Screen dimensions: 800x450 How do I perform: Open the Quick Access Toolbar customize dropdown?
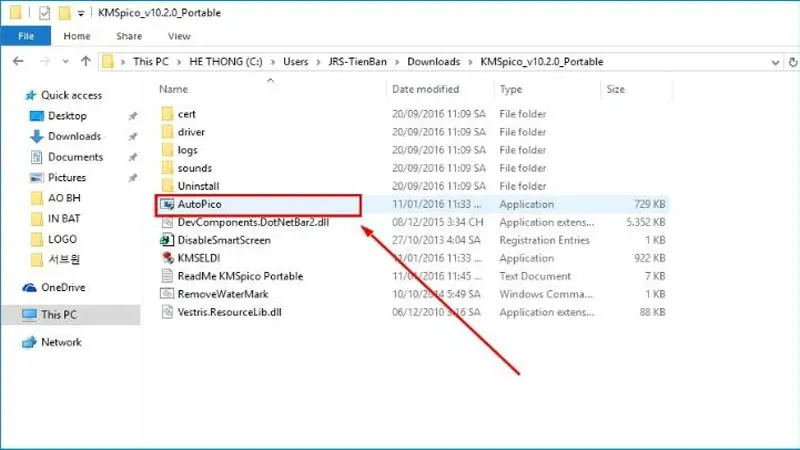81,13
